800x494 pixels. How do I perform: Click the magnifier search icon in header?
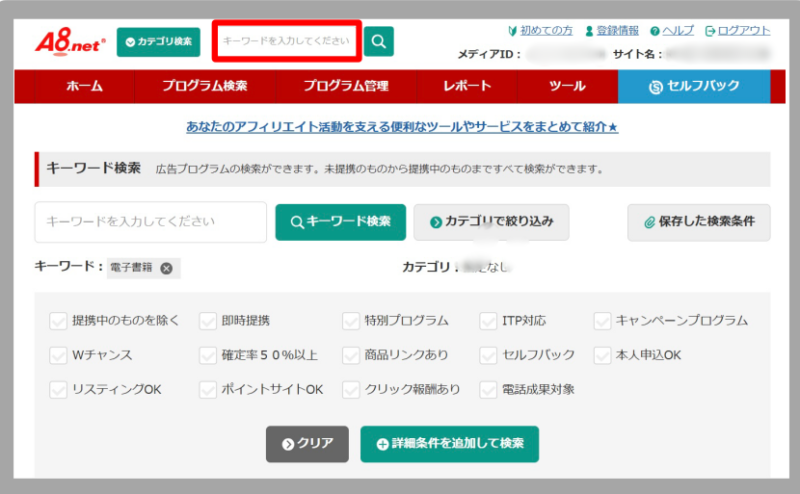(x=379, y=41)
